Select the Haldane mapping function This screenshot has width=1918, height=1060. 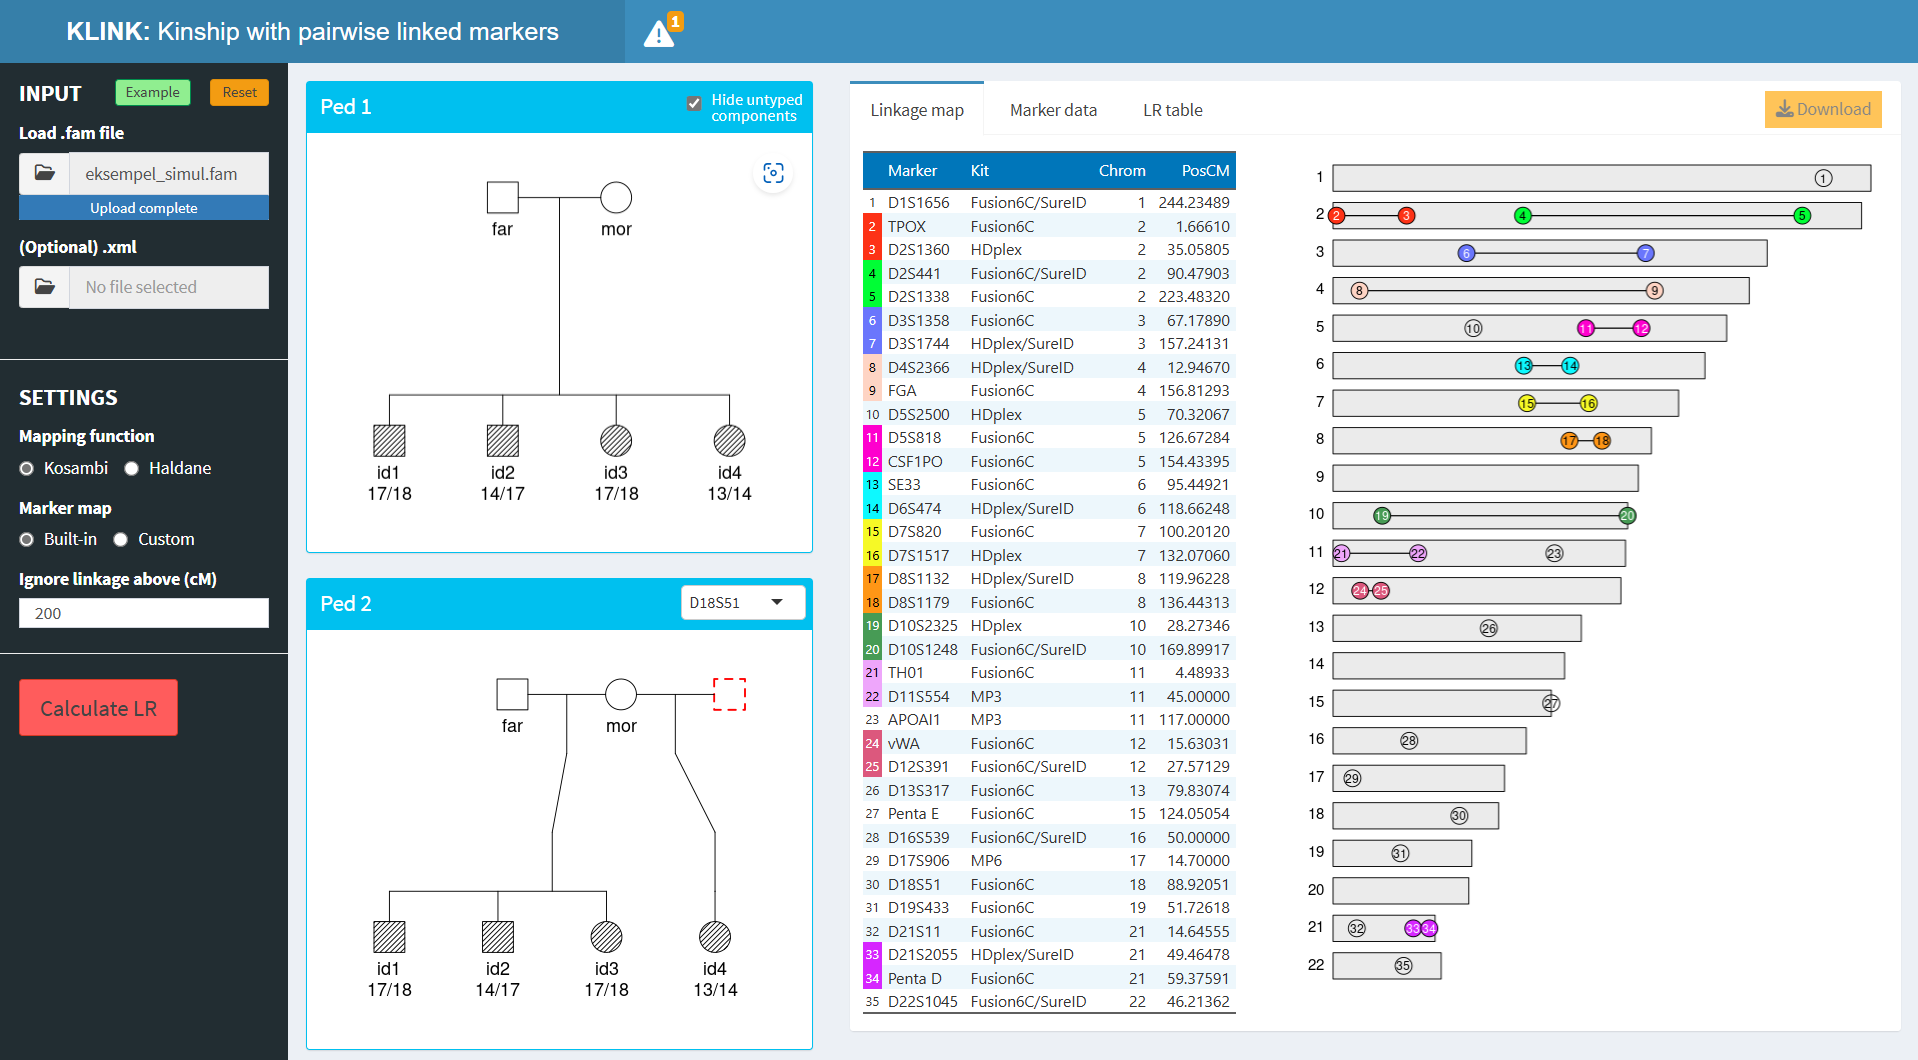(131, 469)
